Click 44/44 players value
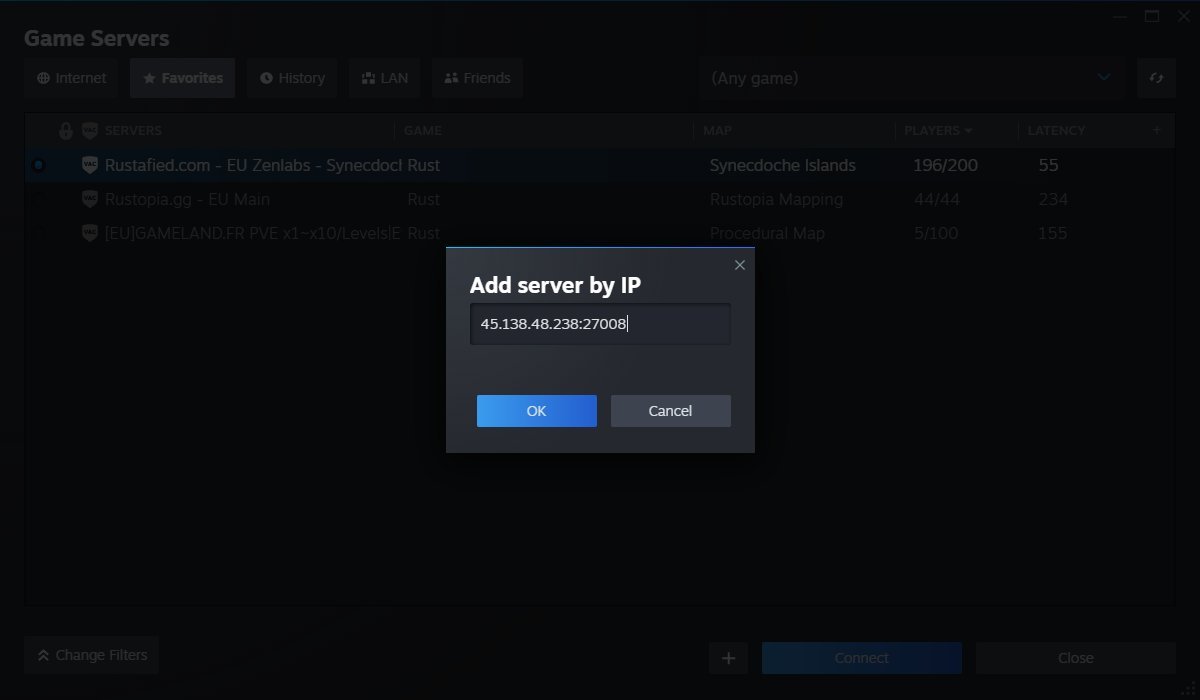Screen dimensions: 1200x700 click(x=936, y=199)
